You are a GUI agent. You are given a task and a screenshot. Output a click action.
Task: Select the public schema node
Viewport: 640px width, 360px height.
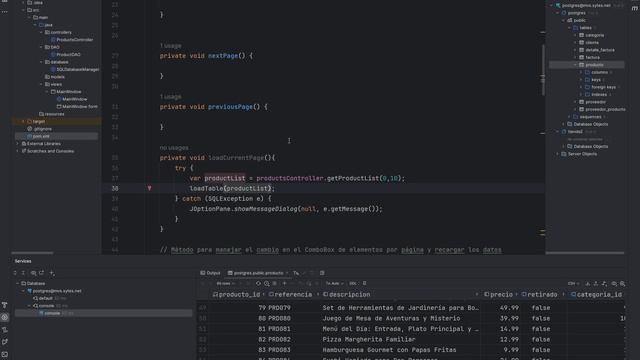(576, 20)
